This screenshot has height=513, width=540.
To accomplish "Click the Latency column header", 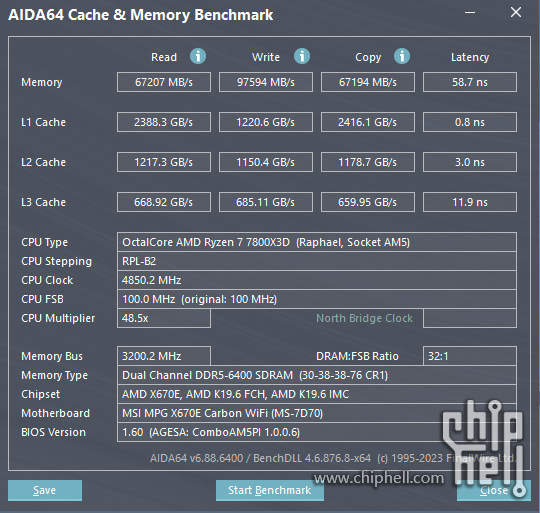I will click(470, 57).
